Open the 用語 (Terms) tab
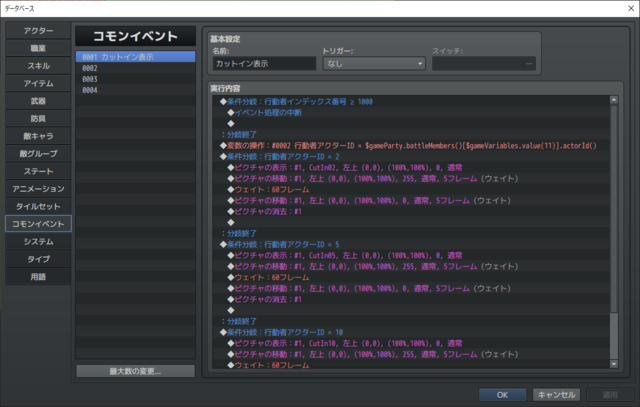This screenshot has width=640, height=407. (x=38, y=276)
